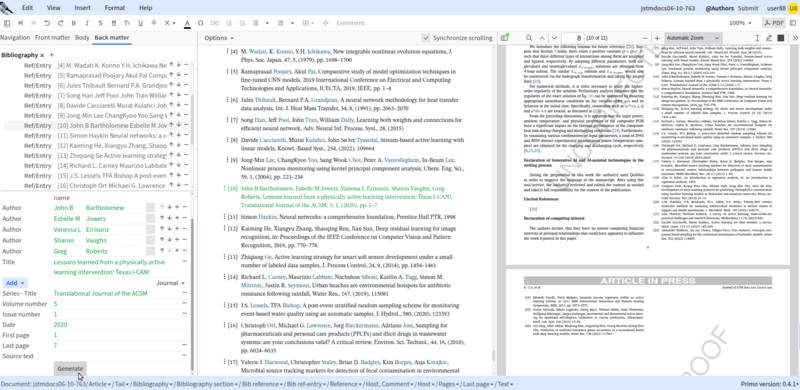Go to previous page in PDF viewer
The image size is (800, 390).
click(x=541, y=38)
